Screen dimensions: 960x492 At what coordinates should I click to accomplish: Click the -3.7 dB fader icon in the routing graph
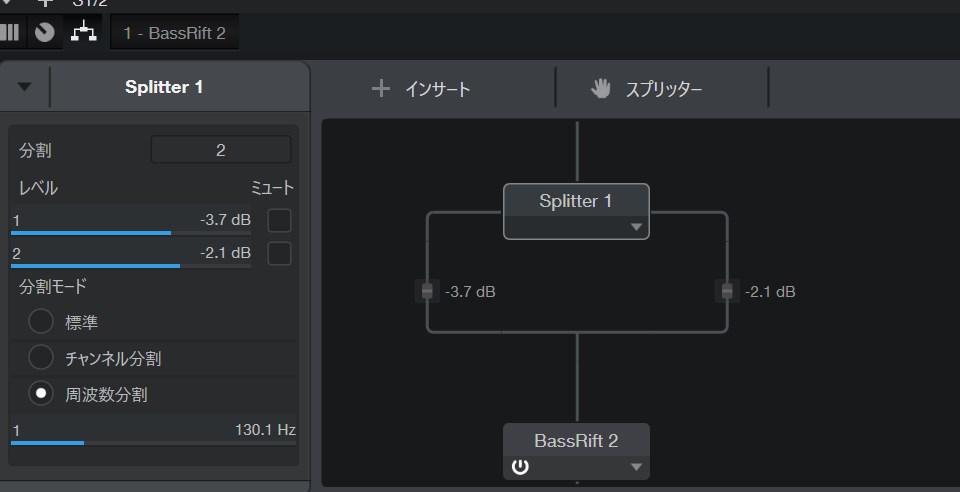[427, 291]
